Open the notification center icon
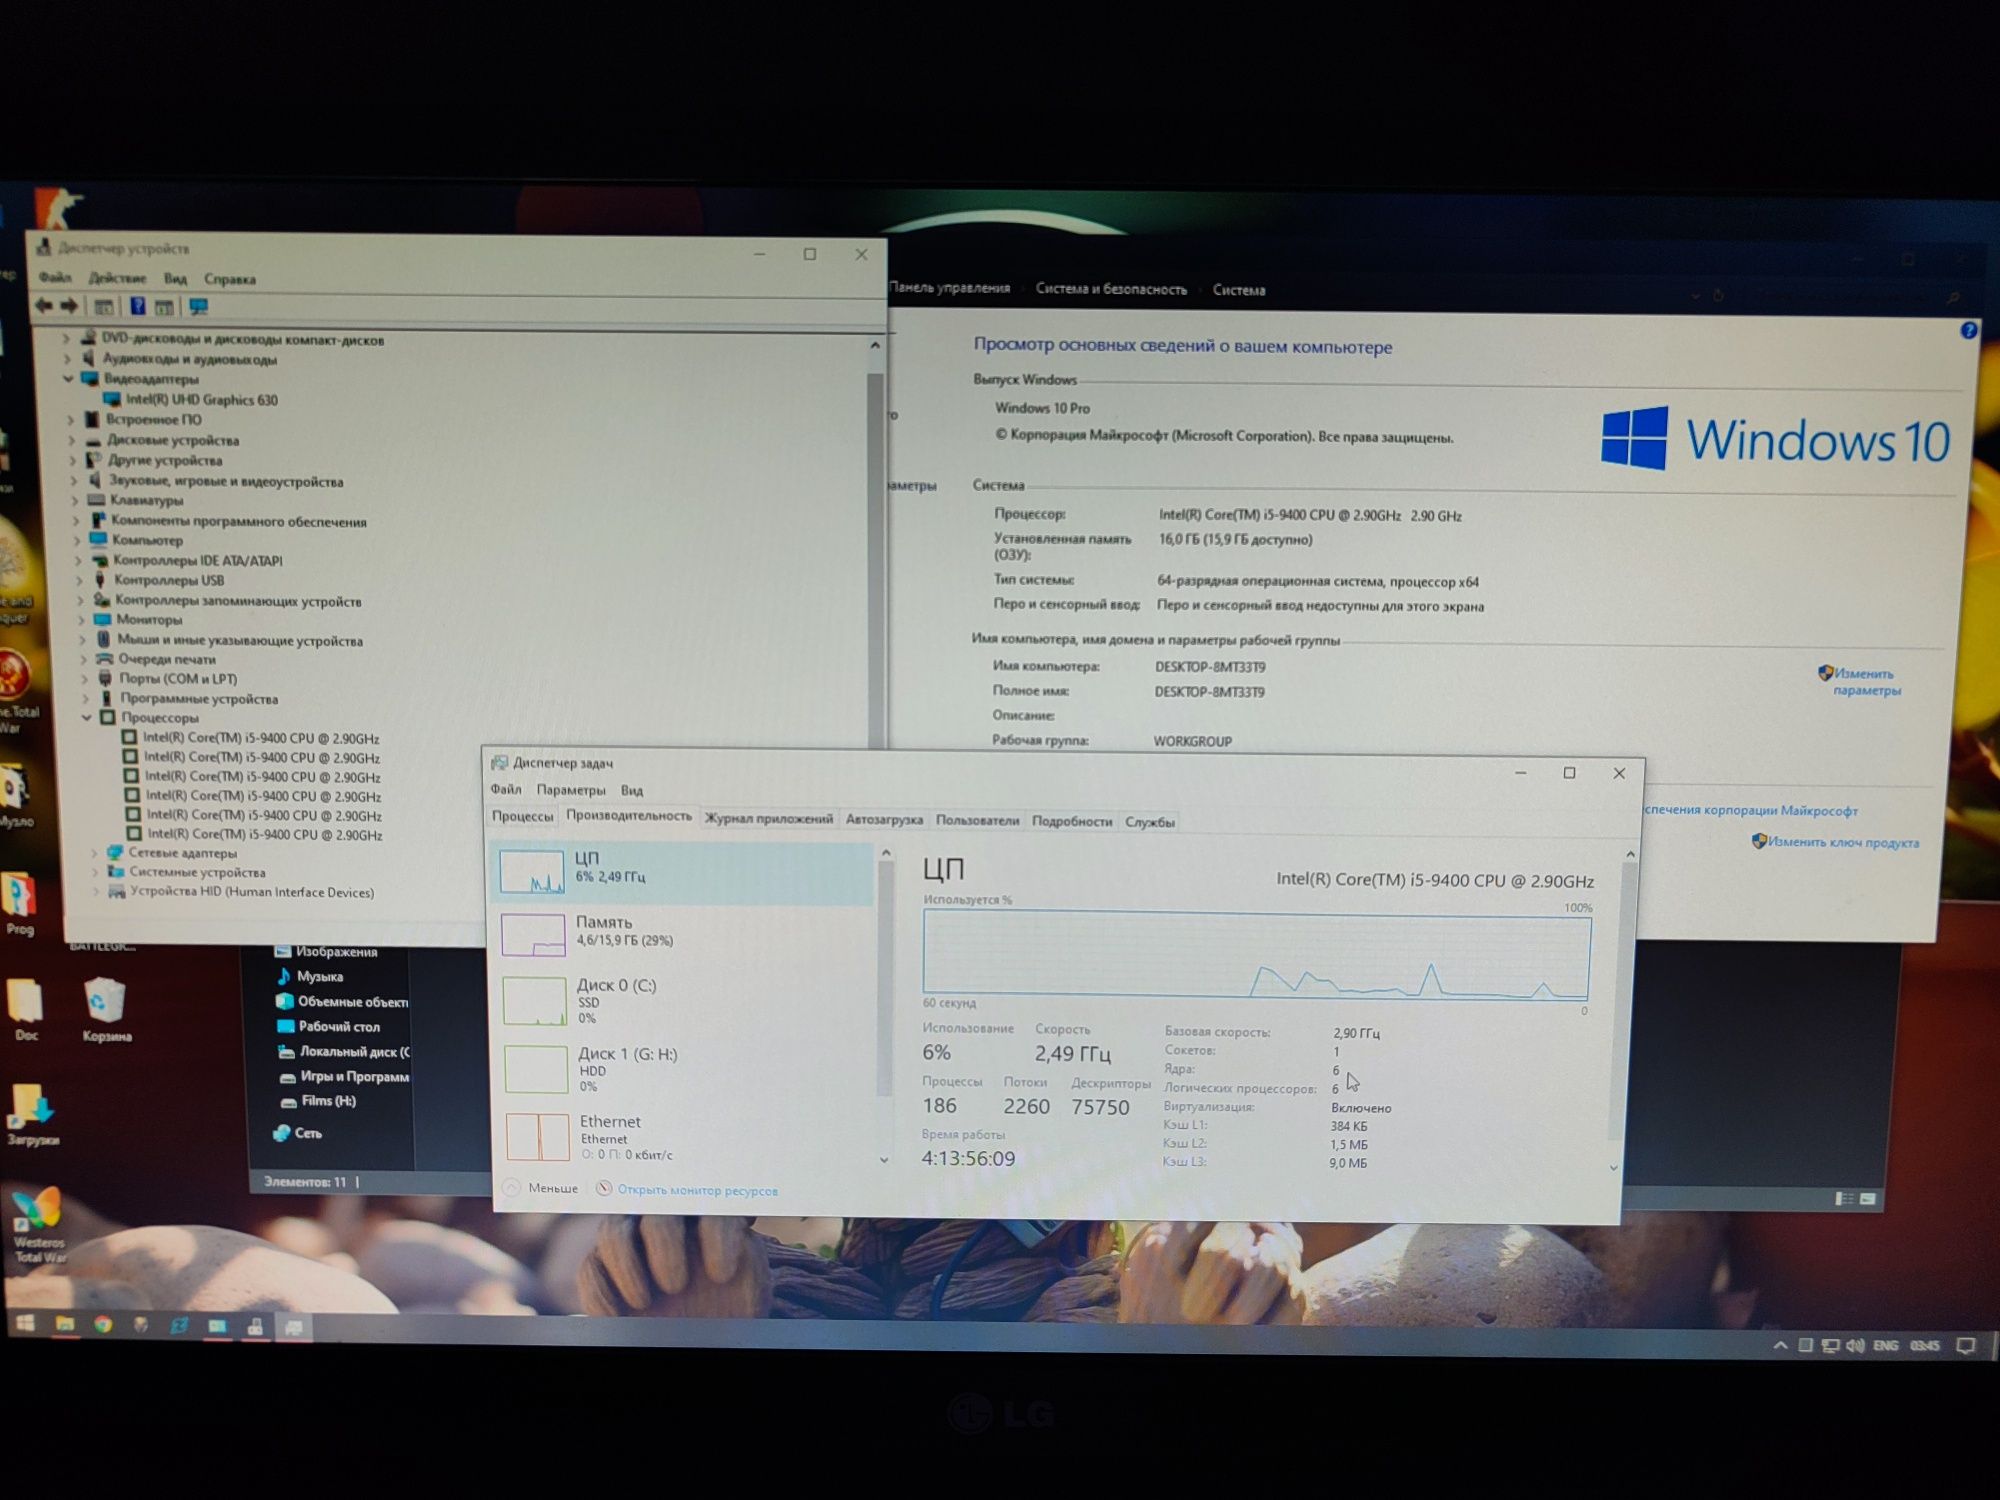The image size is (2000, 1500). [1966, 1345]
